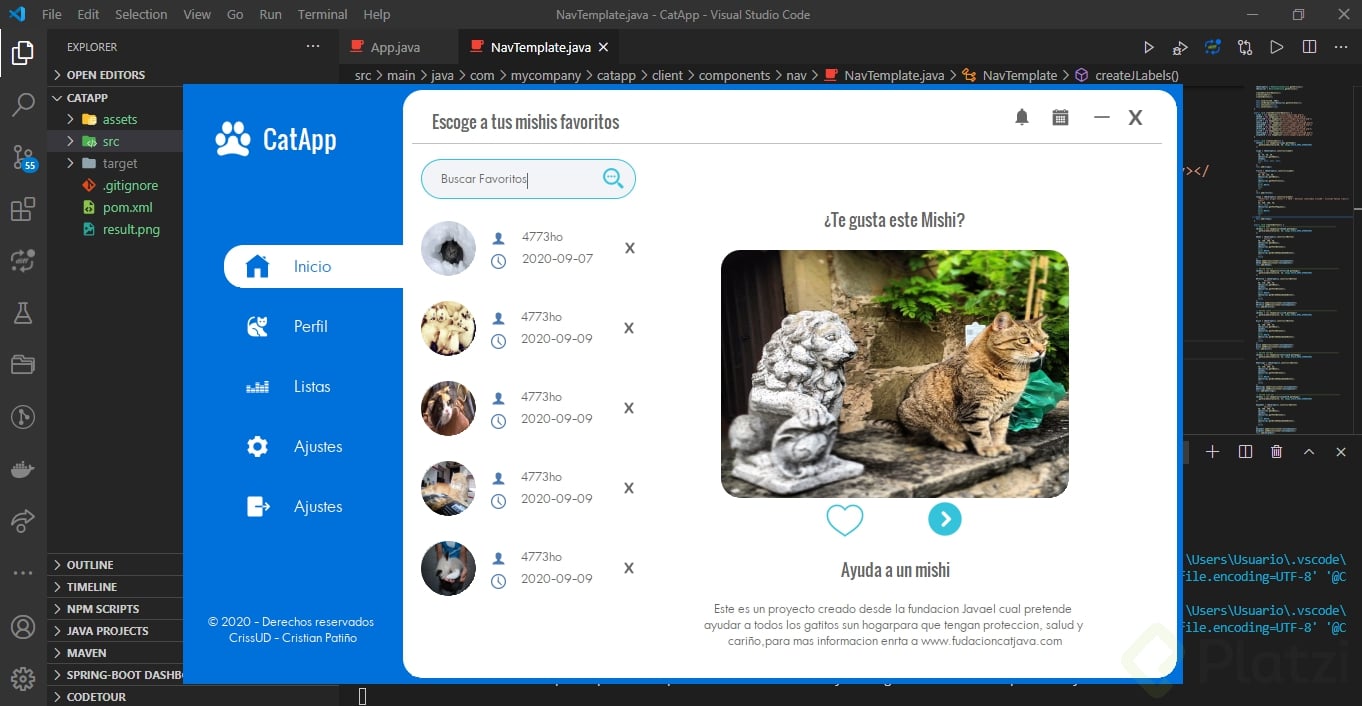This screenshot has height=706, width=1362.
Task: Open the File menu
Action: tap(52, 15)
